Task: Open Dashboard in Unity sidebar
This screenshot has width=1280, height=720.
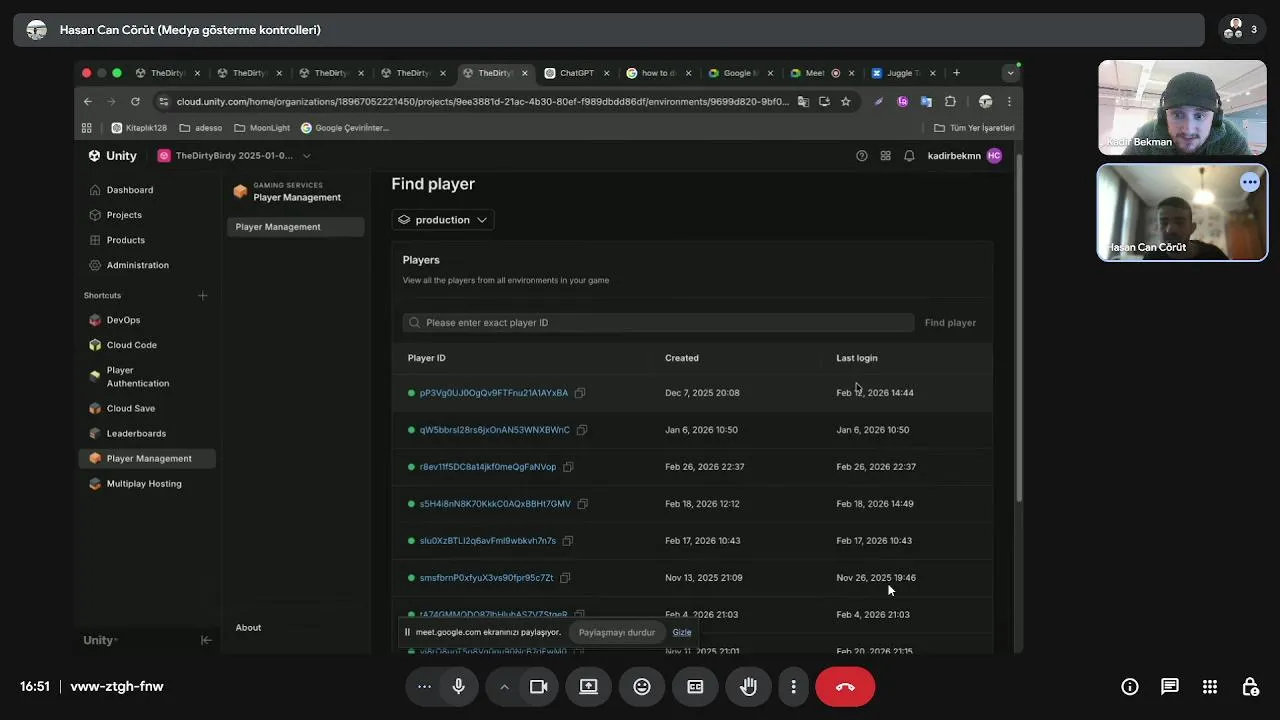Action: click(x=129, y=190)
